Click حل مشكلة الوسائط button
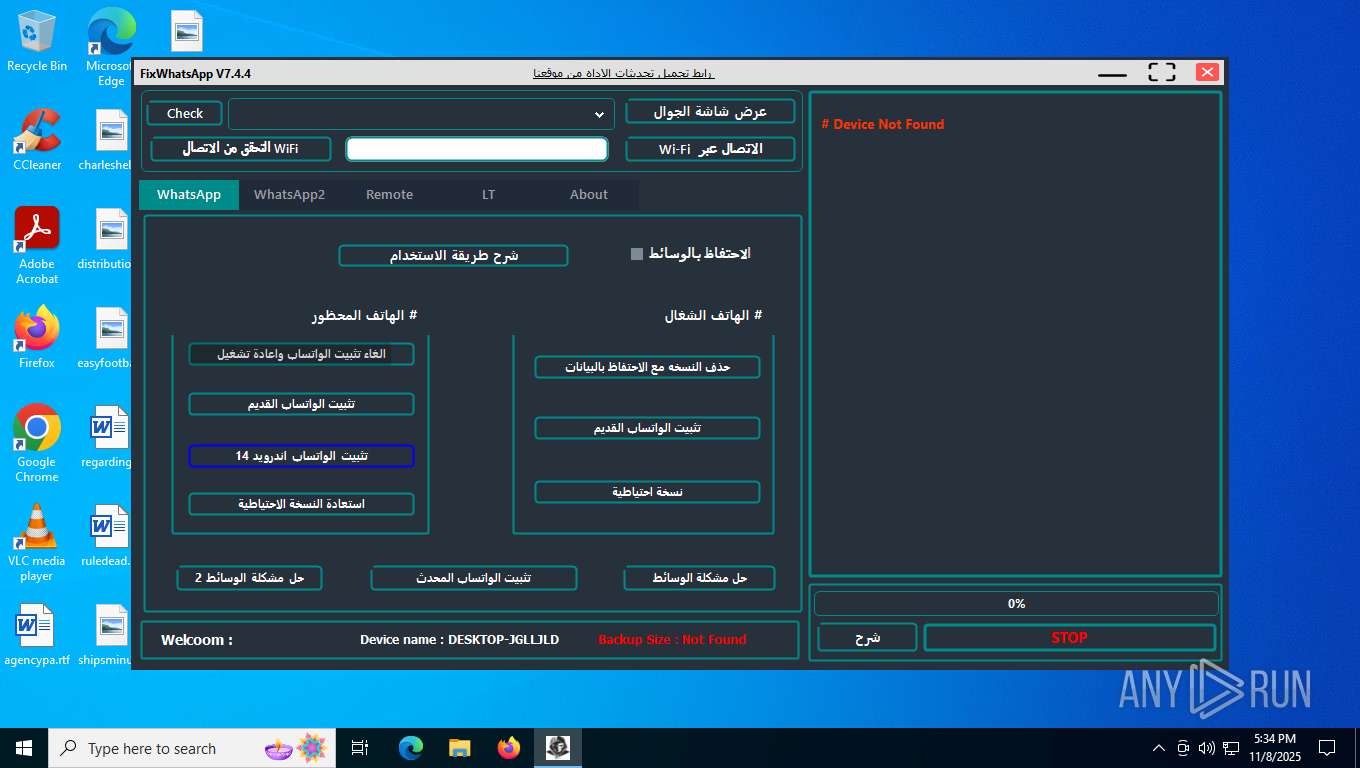This screenshot has height=768, width=1360. tap(699, 578)
